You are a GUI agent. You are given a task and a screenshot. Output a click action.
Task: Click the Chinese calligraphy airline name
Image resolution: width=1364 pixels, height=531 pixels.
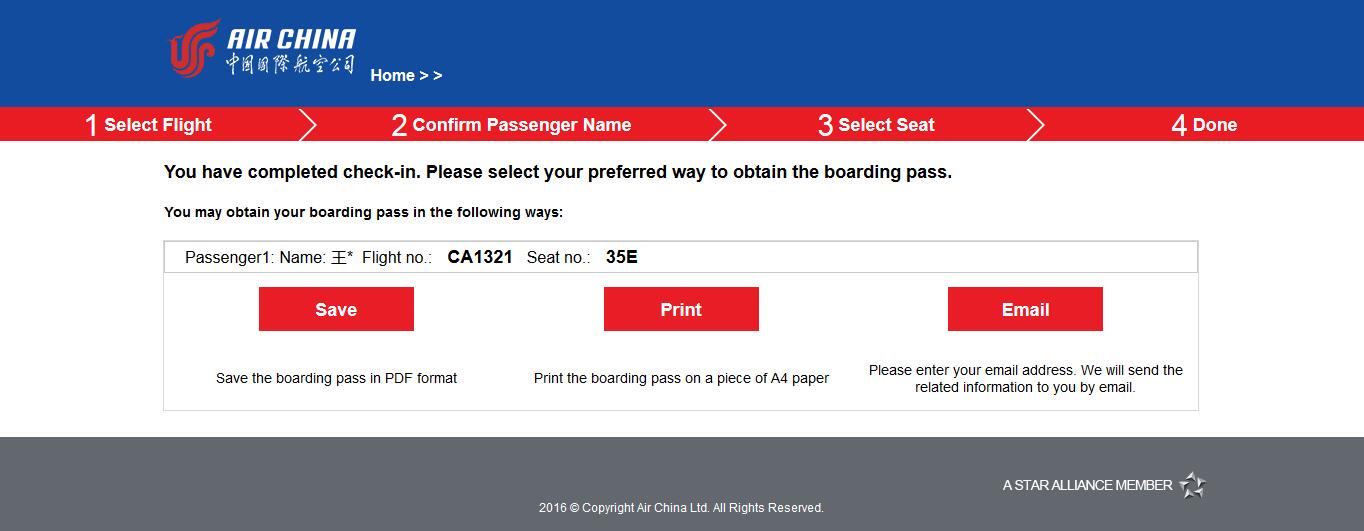[x=289, y=66]
